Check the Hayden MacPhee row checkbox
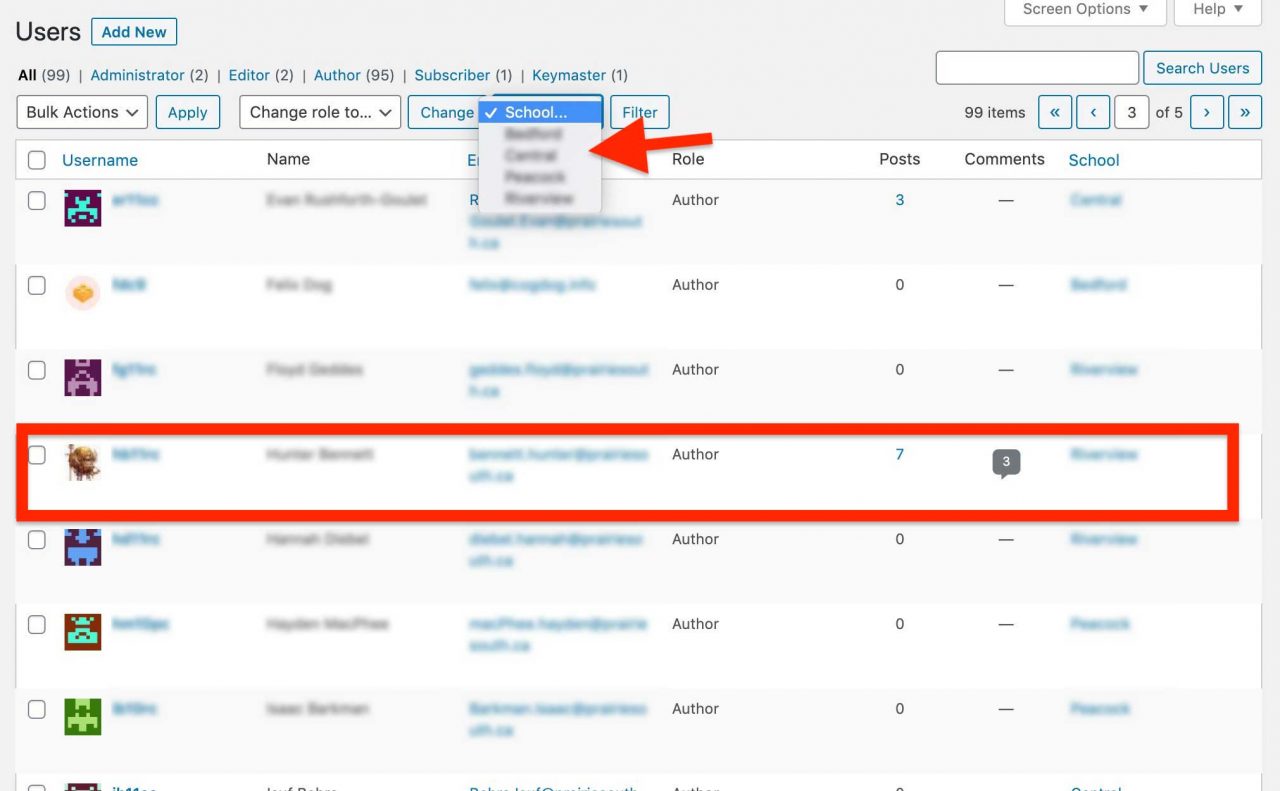Image resolution: width=1280 pixels, height=791 pixels. click(x=37, y=624)
